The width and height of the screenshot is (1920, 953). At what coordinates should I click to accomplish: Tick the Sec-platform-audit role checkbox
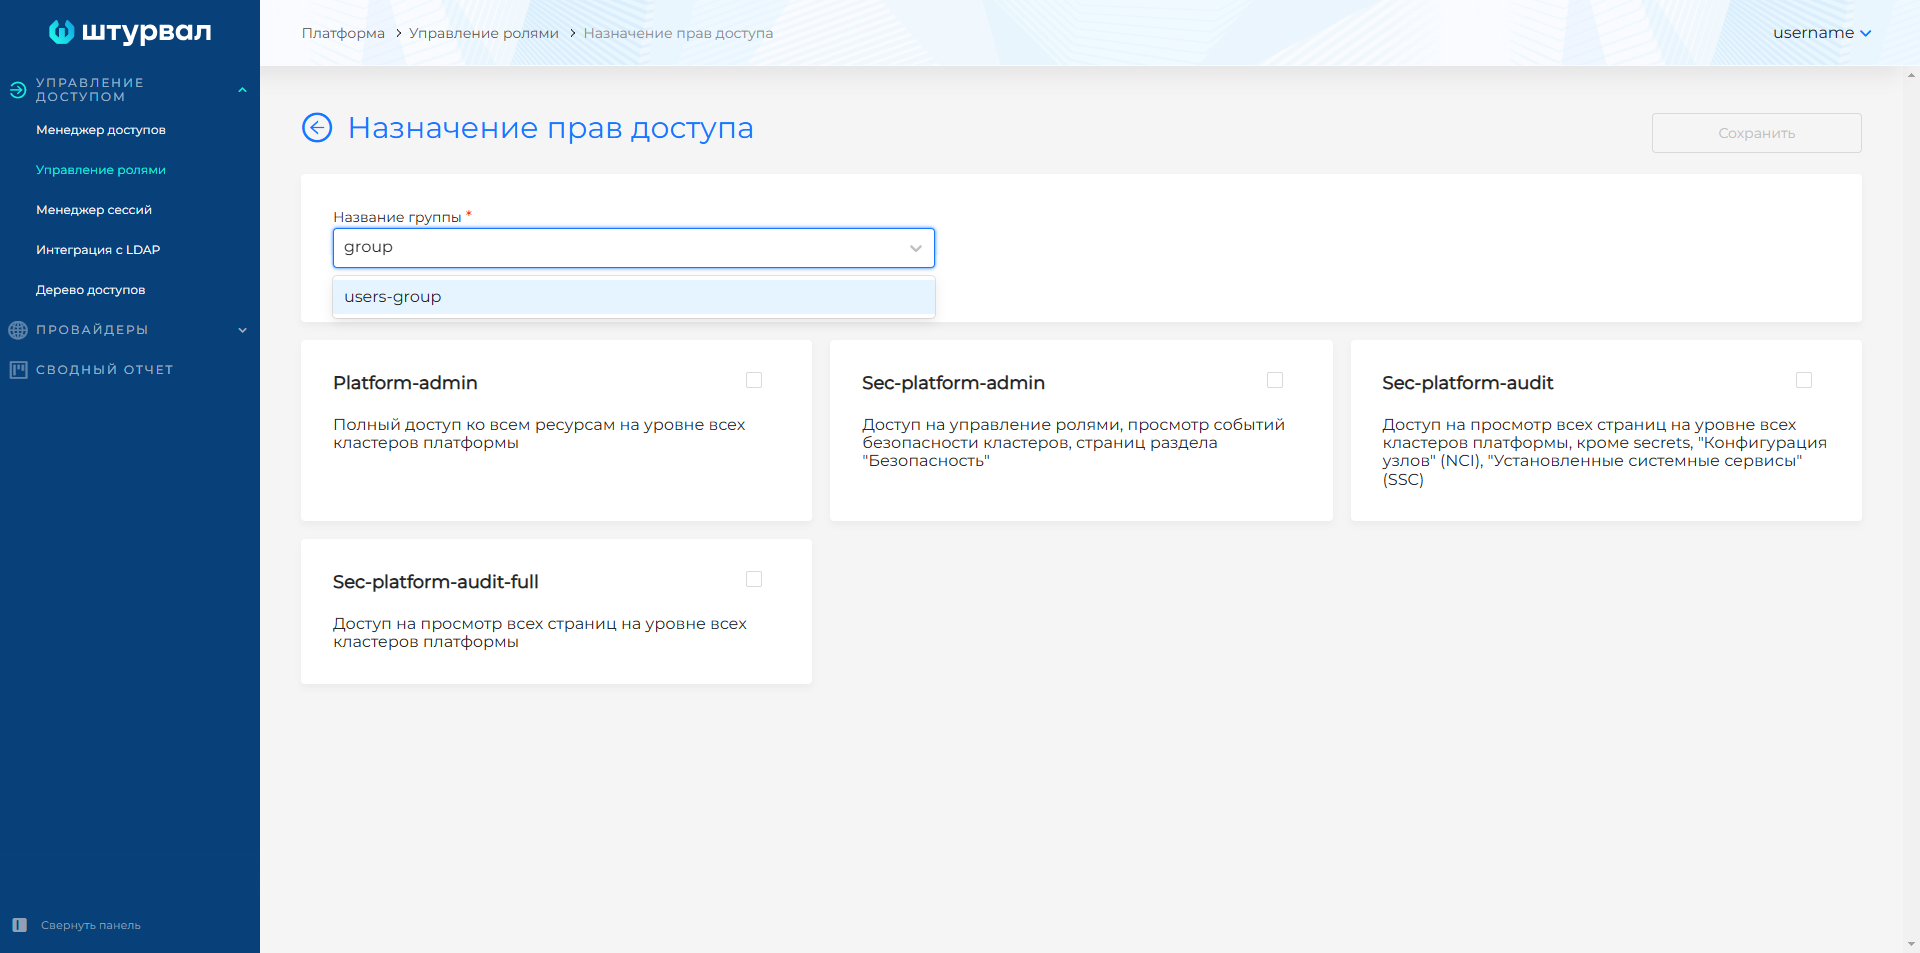[1804, 380]
